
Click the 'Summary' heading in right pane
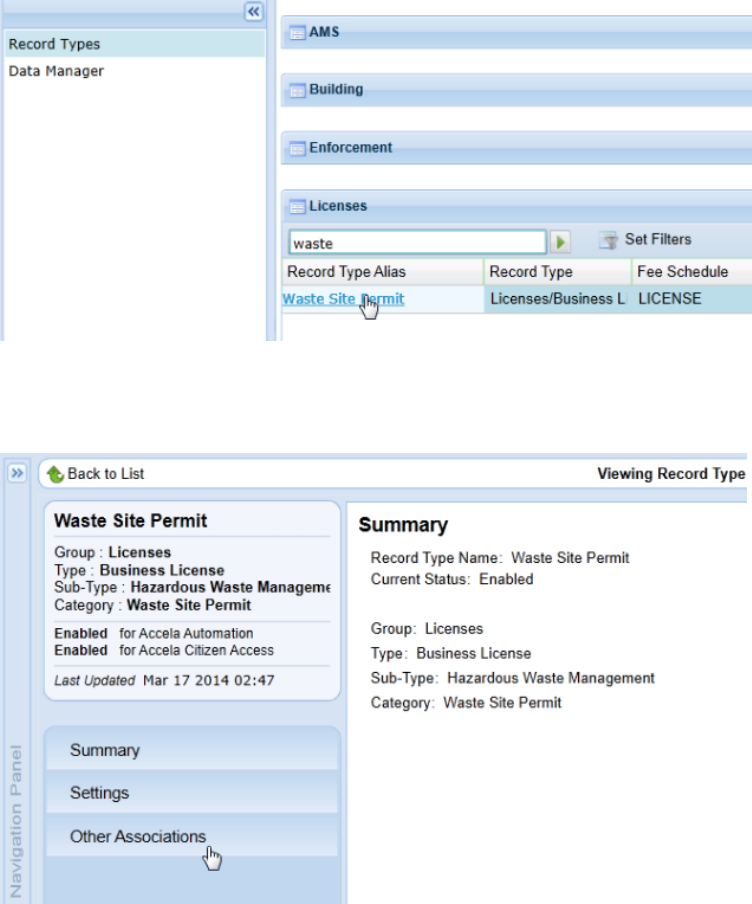coord(403,525)
